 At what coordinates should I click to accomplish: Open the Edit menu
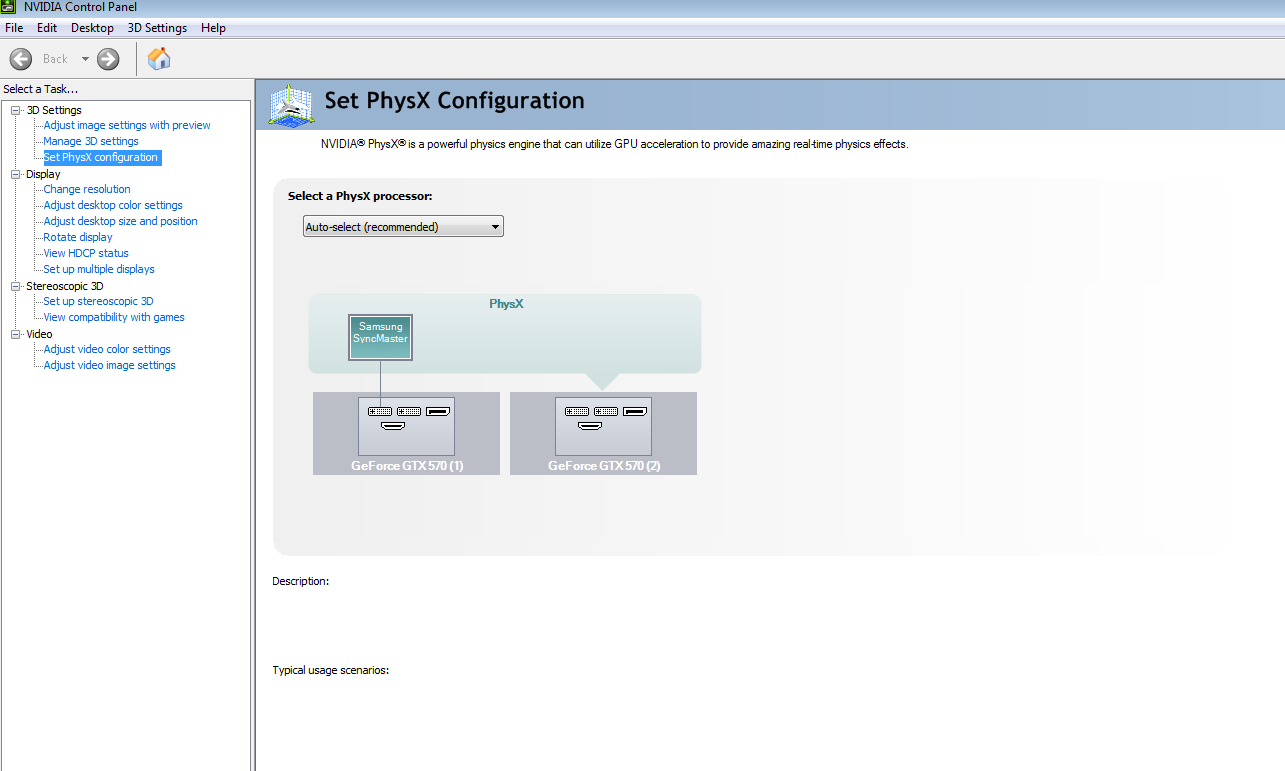click(x=47, y=28)
